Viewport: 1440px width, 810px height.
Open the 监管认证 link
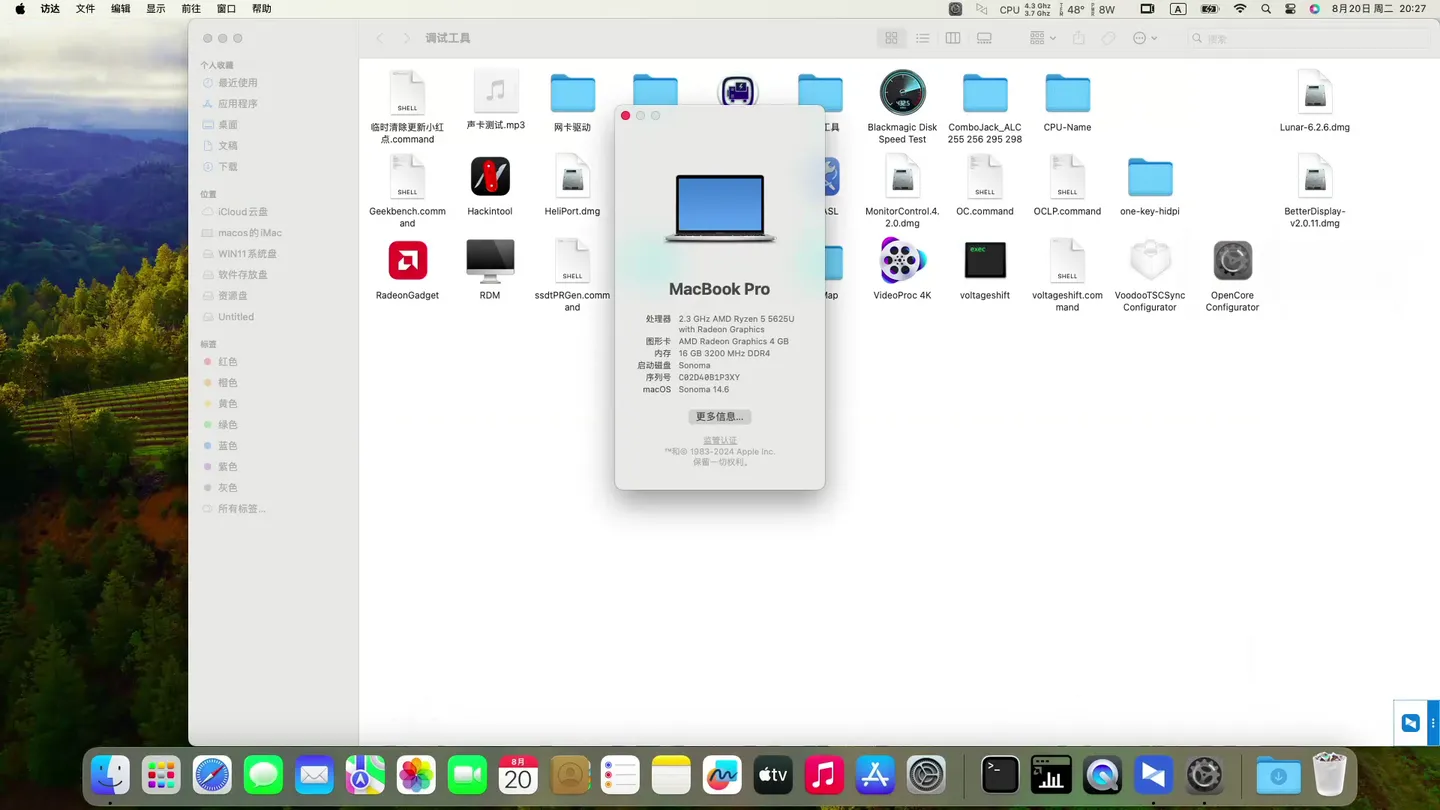[719, 440]
